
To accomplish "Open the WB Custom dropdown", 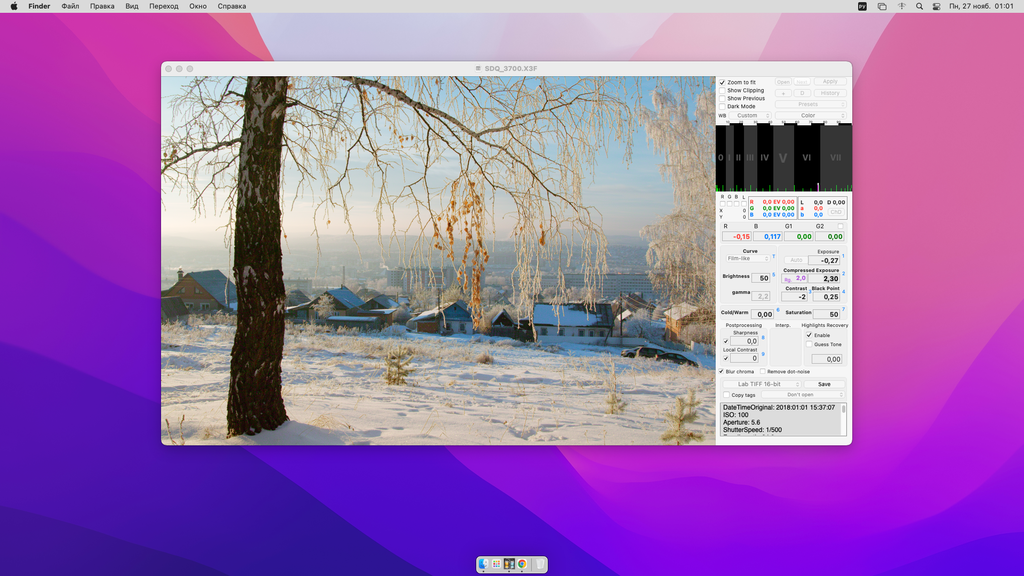I will pyautogui.click(x=748, y=116).
